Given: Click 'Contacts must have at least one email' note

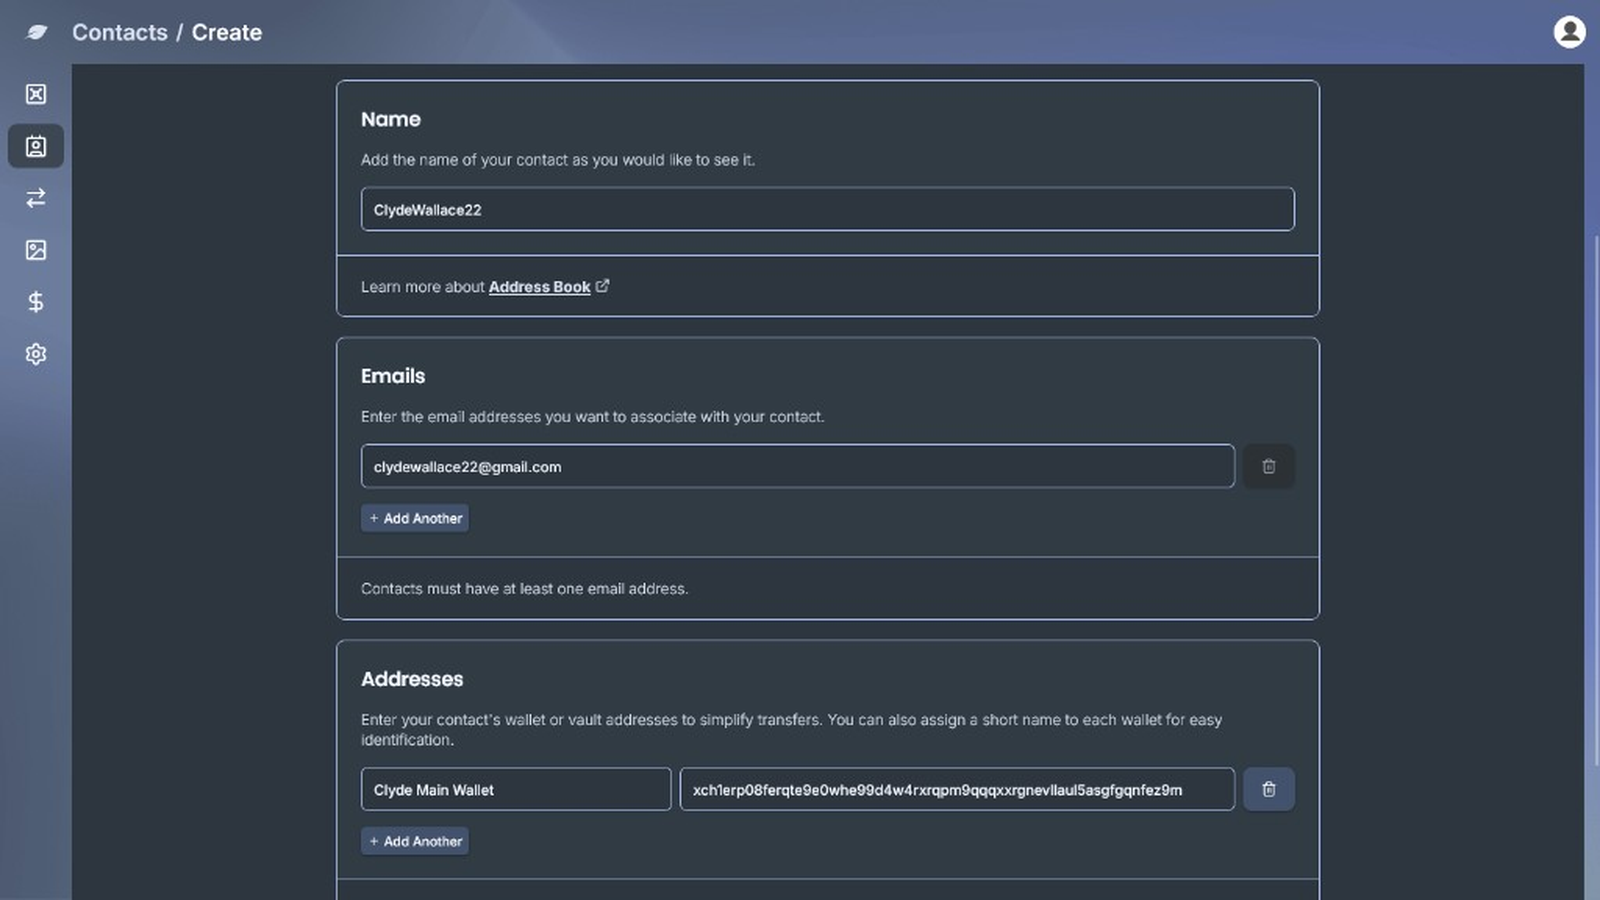Looking at the screenshot, I should pyautogui.click(x=524, y=589).
